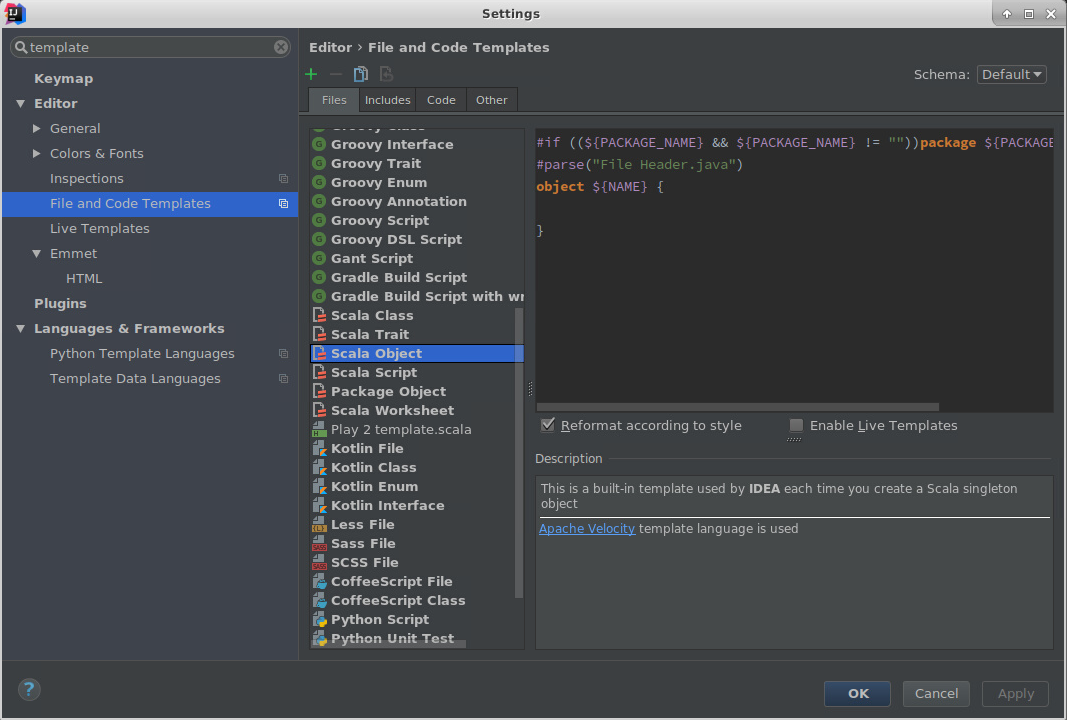Image resolution: width=1067 pixels, height=720 pixels.
Task: Focus the settings search field
Action: click(x=150, y=47)
